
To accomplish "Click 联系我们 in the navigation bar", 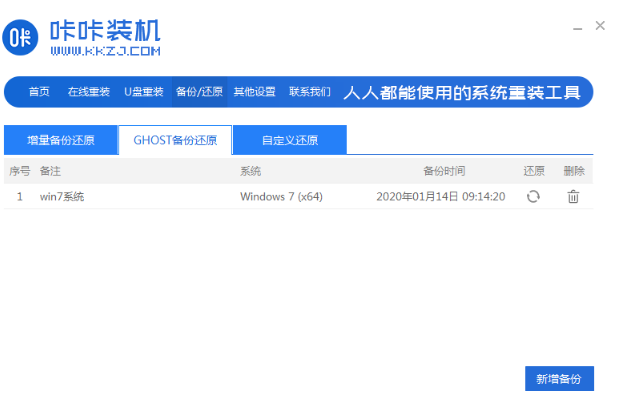I will point(310,92).
